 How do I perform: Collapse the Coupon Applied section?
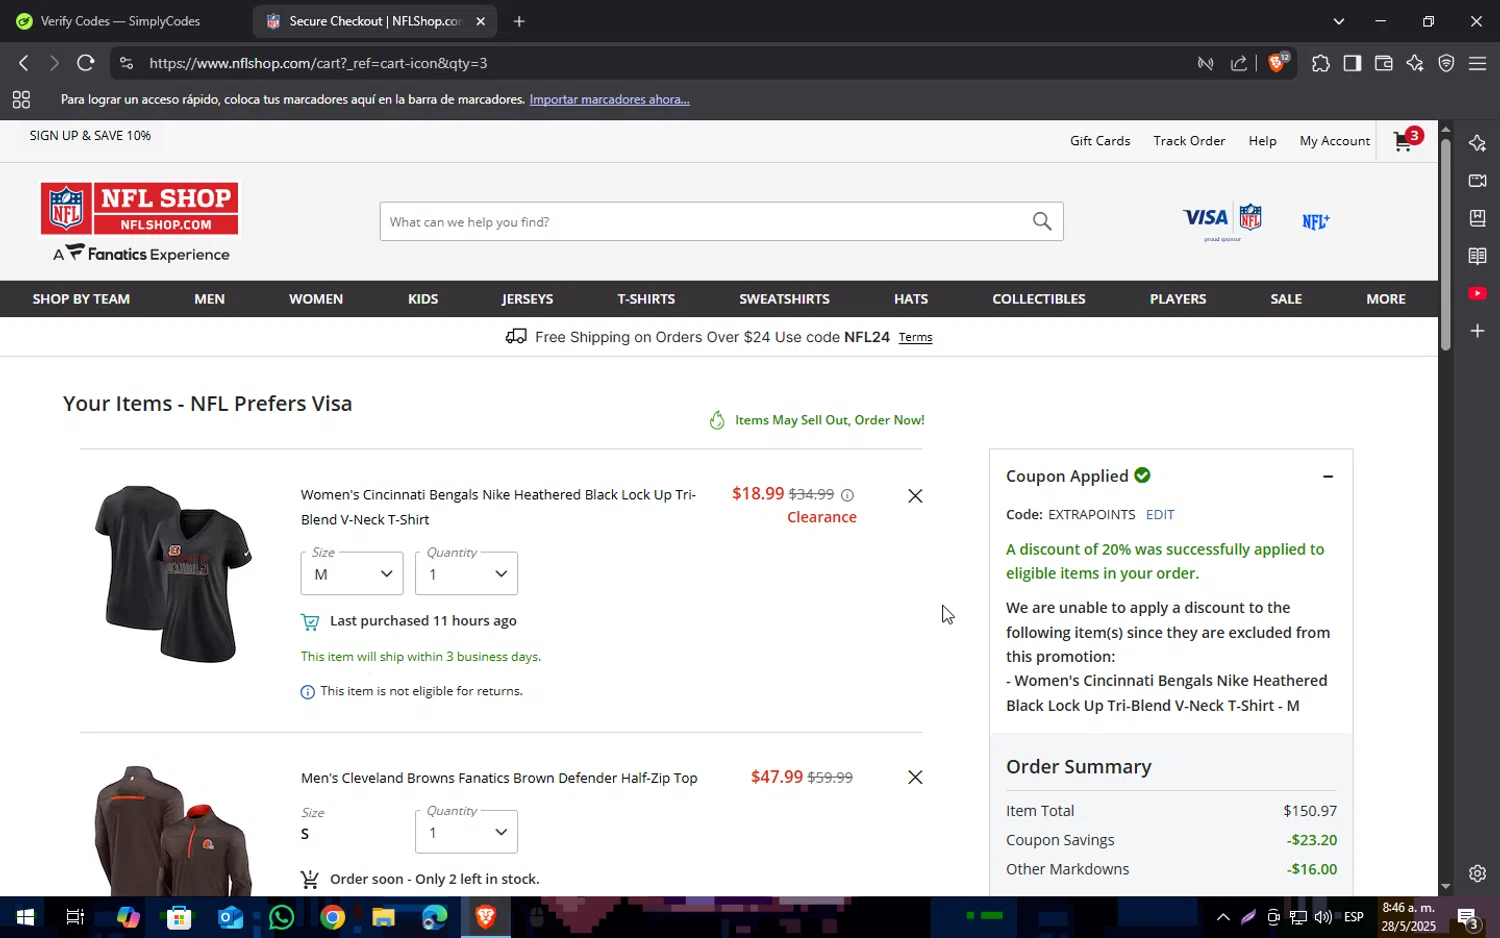tap(1328, 477)
